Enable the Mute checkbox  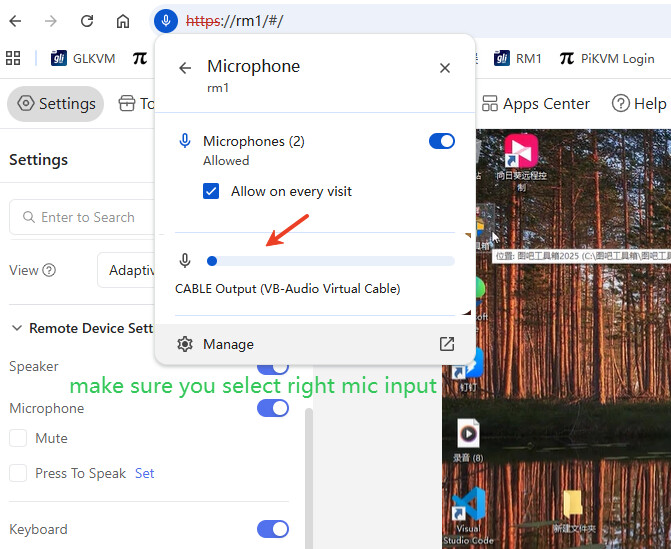coord(18,438)
